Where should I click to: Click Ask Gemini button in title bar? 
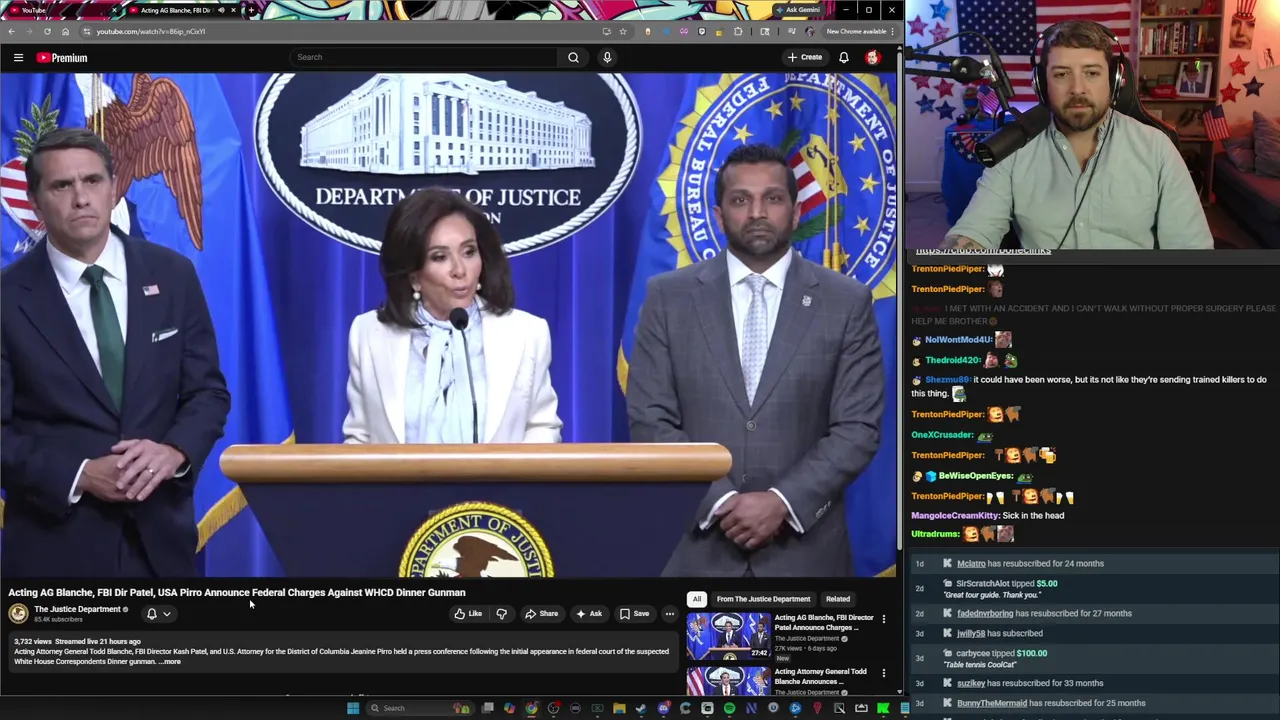point(797,10)
